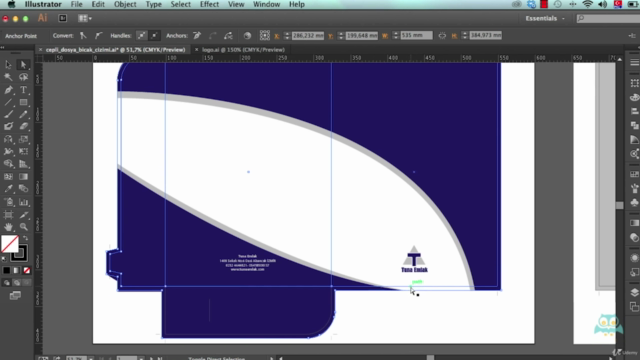640x360 pixels.
Task: Open the File menu
Action: pos(76,4)
